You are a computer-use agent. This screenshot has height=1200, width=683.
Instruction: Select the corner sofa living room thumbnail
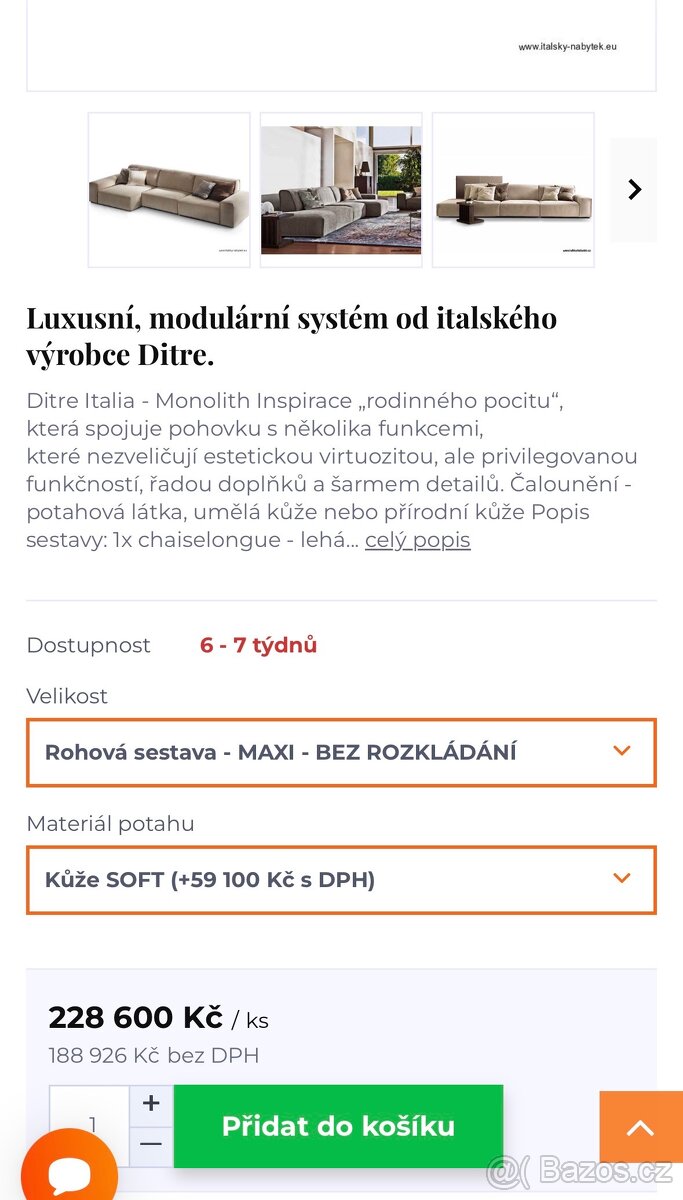point(341,189)
